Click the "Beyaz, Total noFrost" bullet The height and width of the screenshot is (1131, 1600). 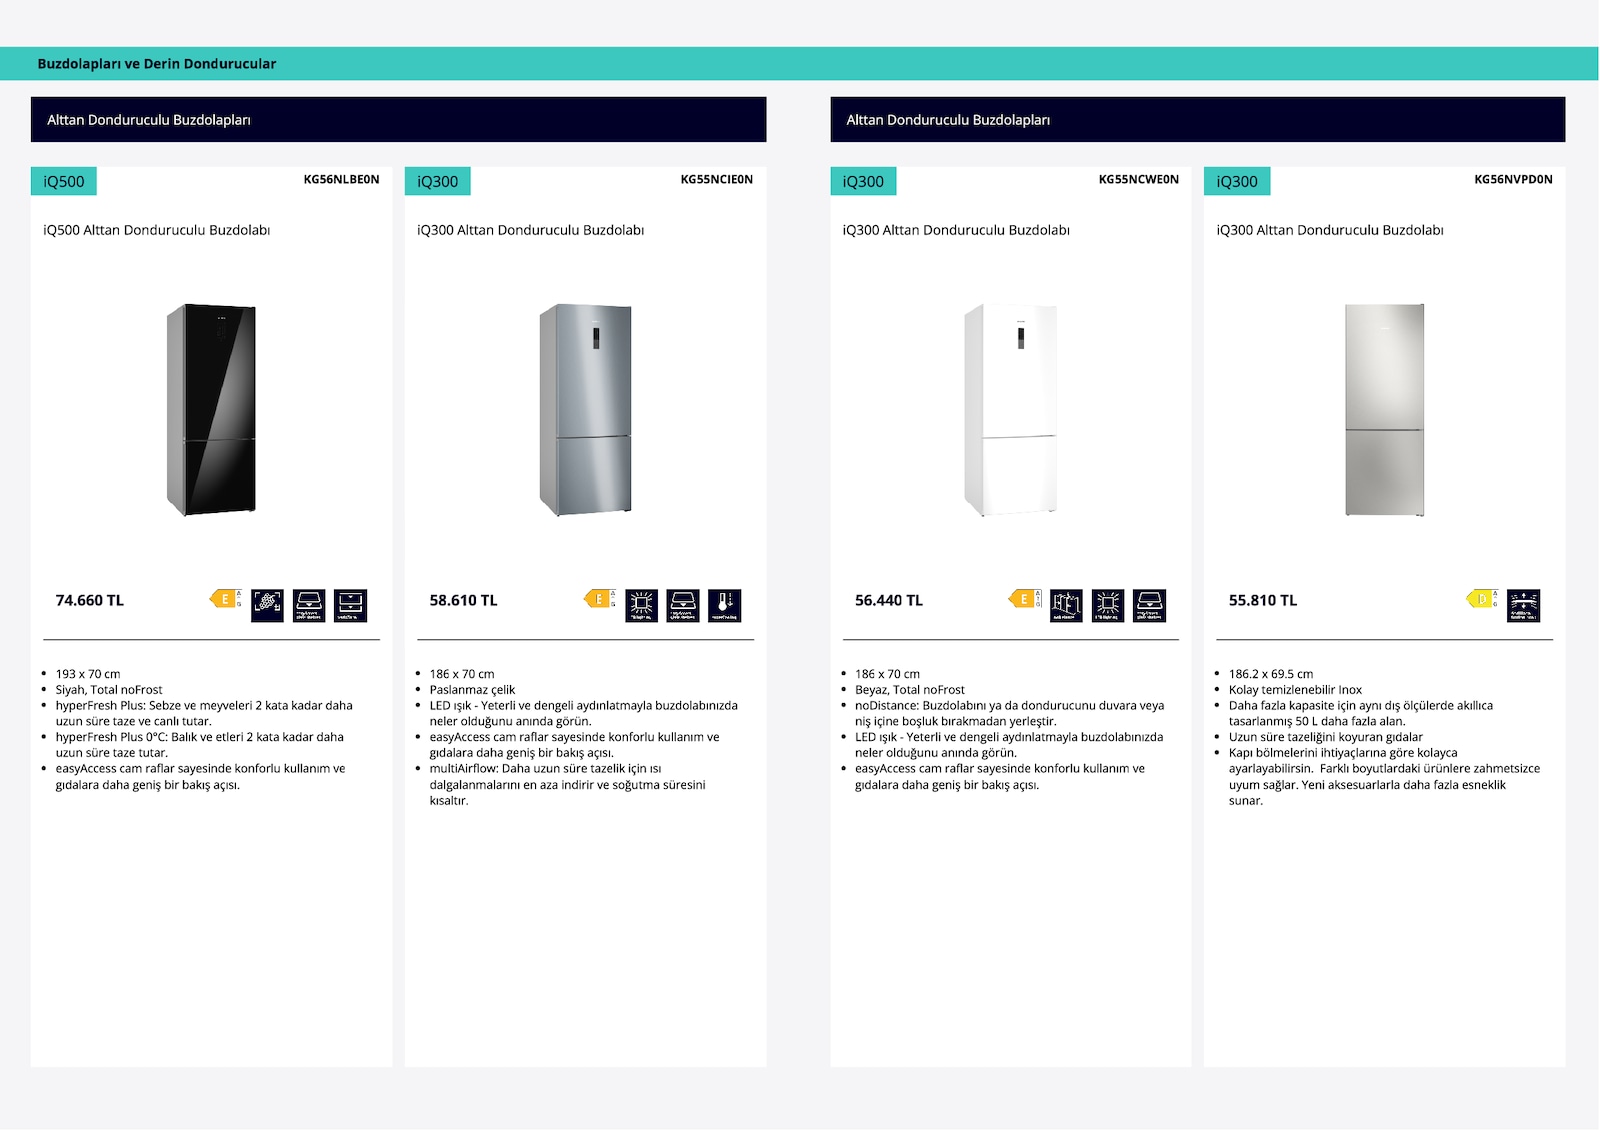click(x=910, y=690)
